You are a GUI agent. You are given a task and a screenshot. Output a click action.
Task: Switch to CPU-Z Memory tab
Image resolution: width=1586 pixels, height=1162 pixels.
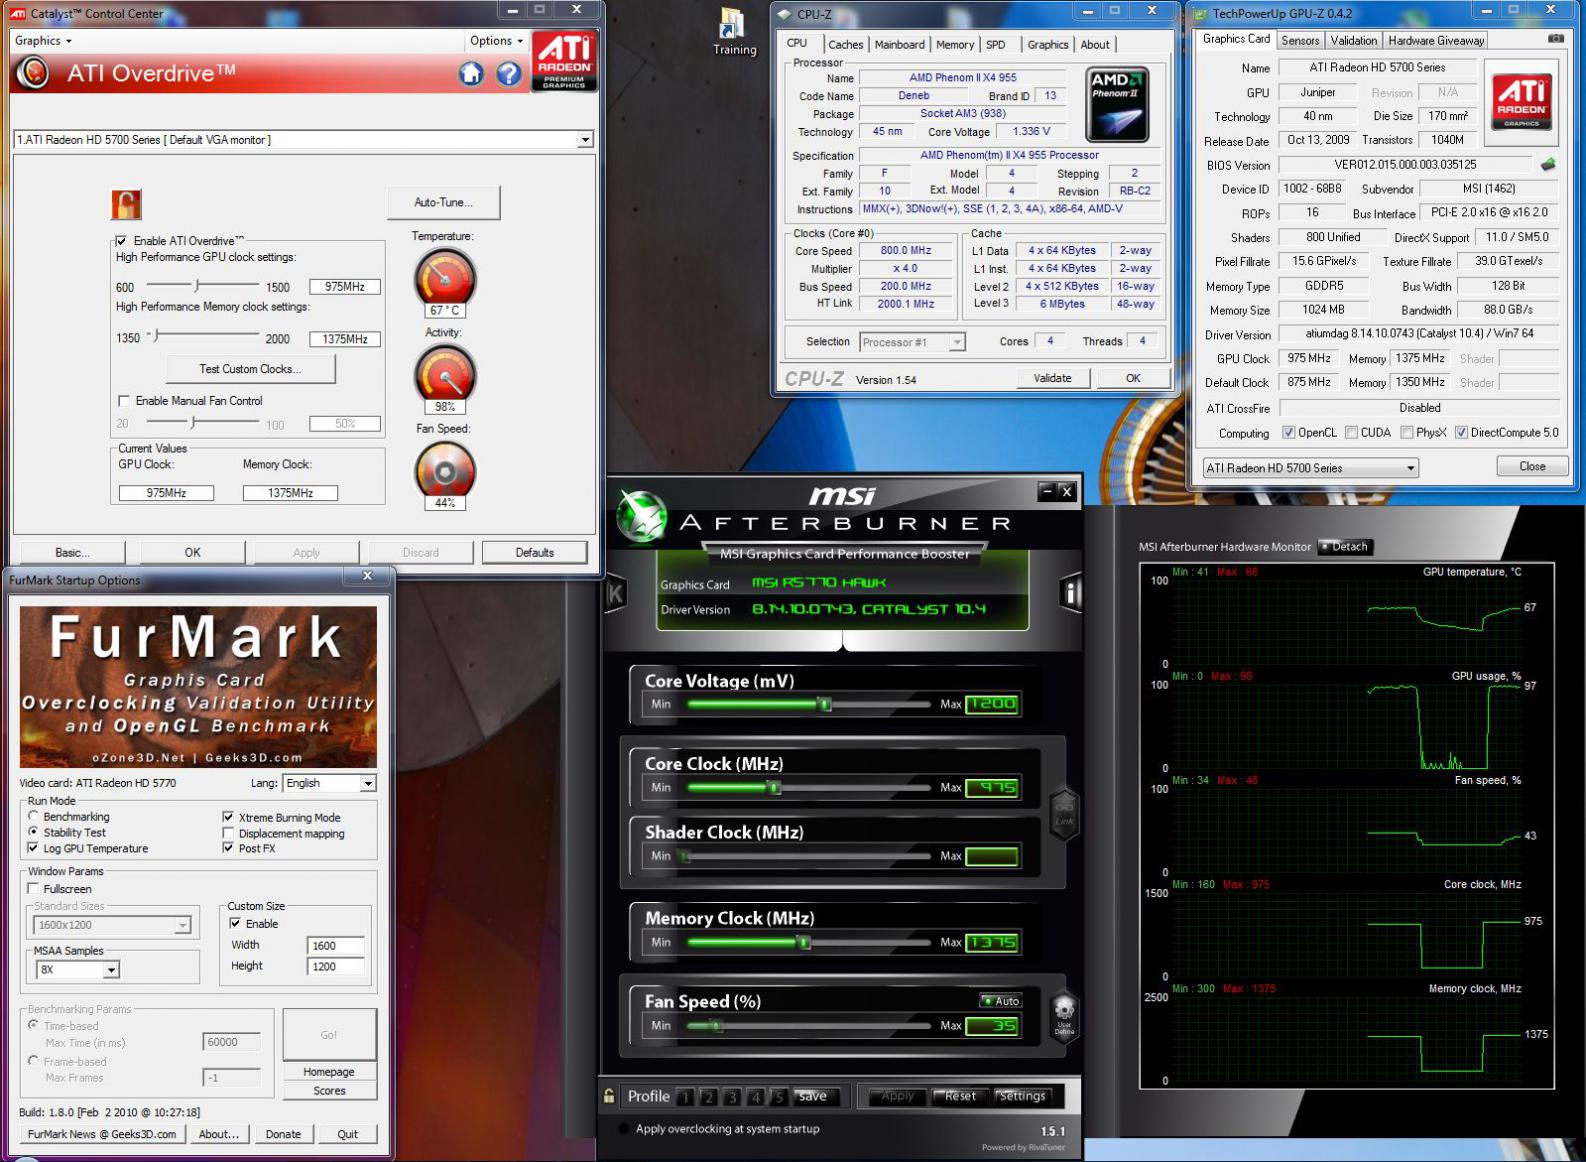tap(954, 45)
